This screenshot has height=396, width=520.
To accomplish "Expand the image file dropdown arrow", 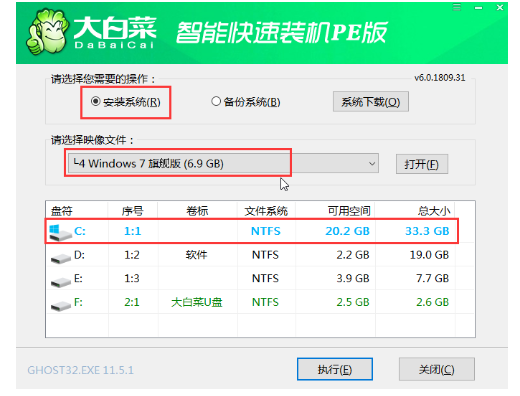I will [372, 164].
